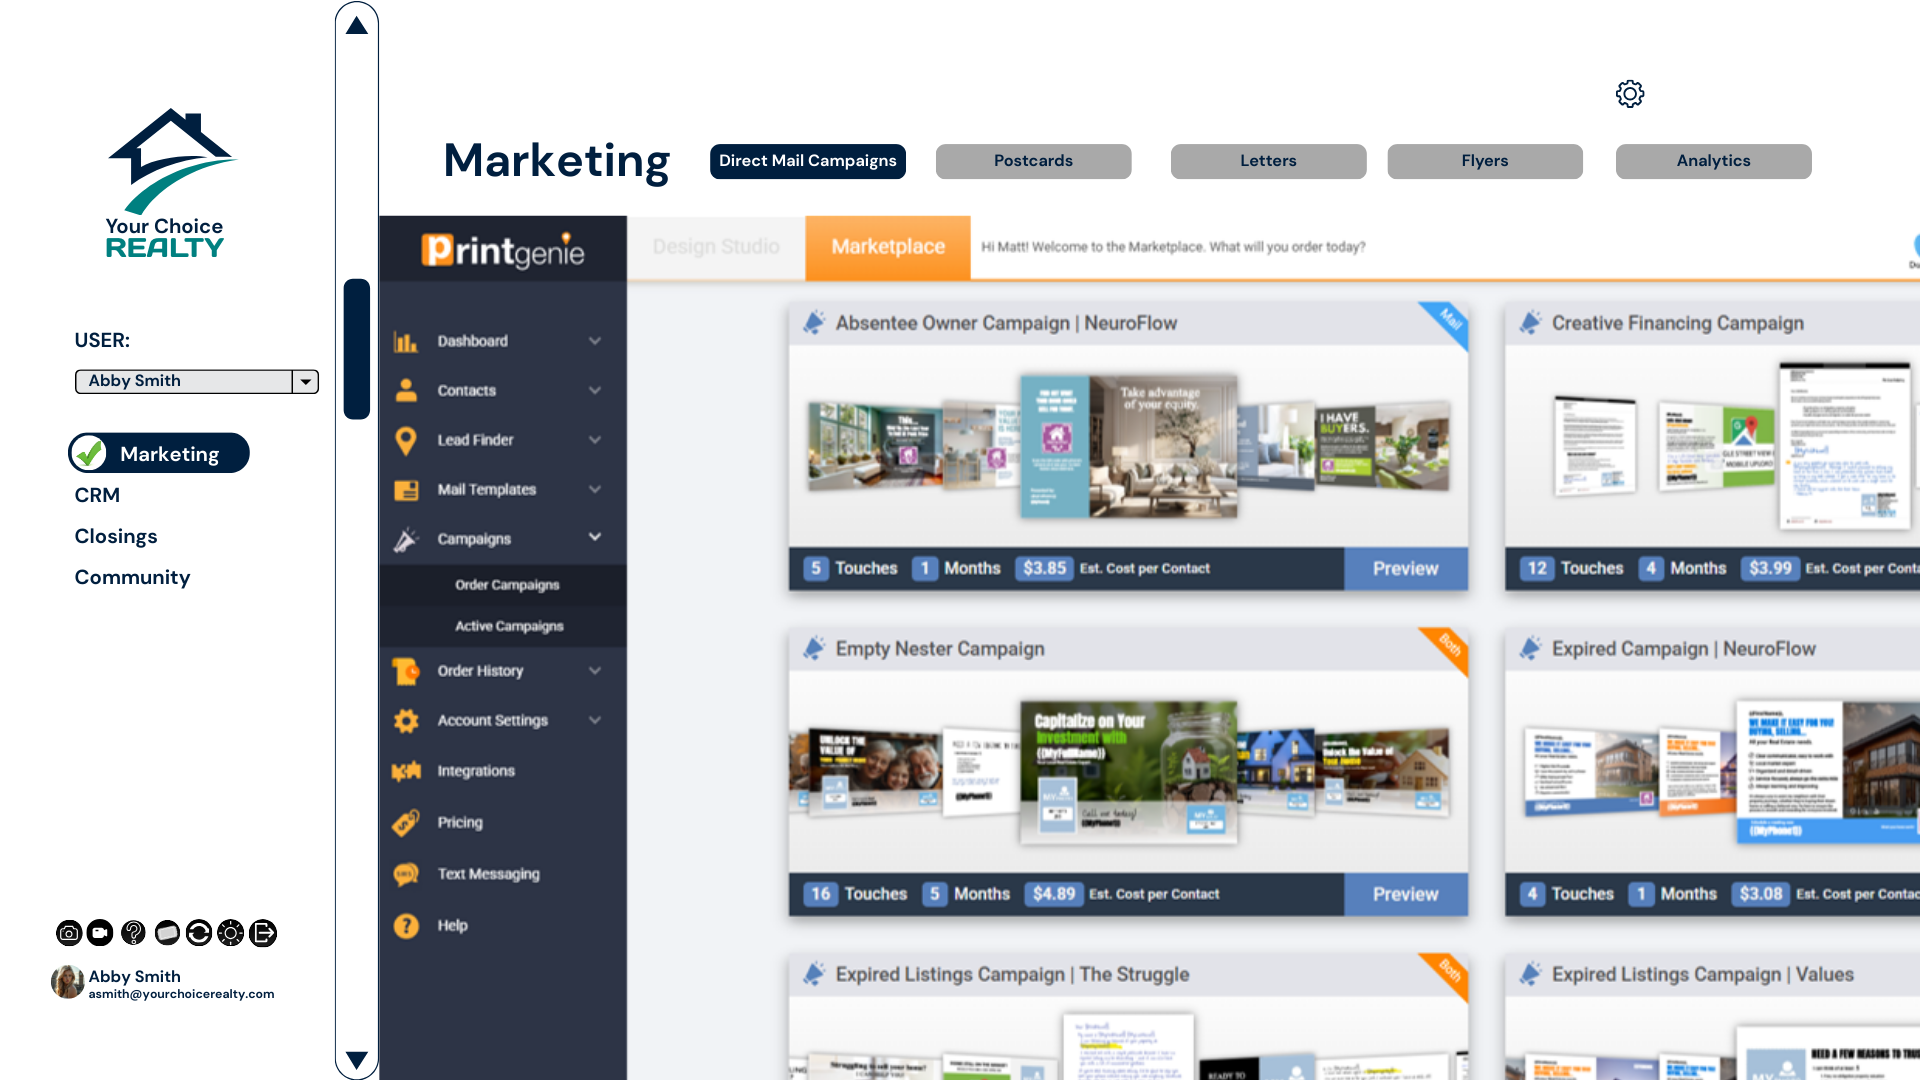Viewport: 1920px width, 1080px height.
Task: Switch to the Letters tab
Action: point(1268,161)
